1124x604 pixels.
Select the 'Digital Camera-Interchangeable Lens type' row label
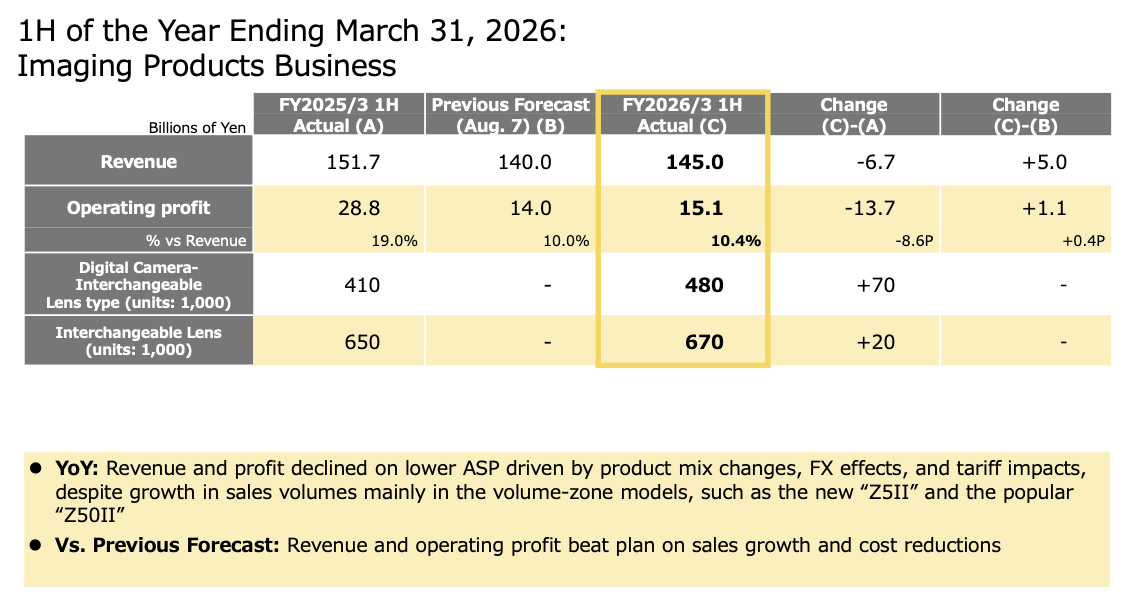(x=138, y=285)
